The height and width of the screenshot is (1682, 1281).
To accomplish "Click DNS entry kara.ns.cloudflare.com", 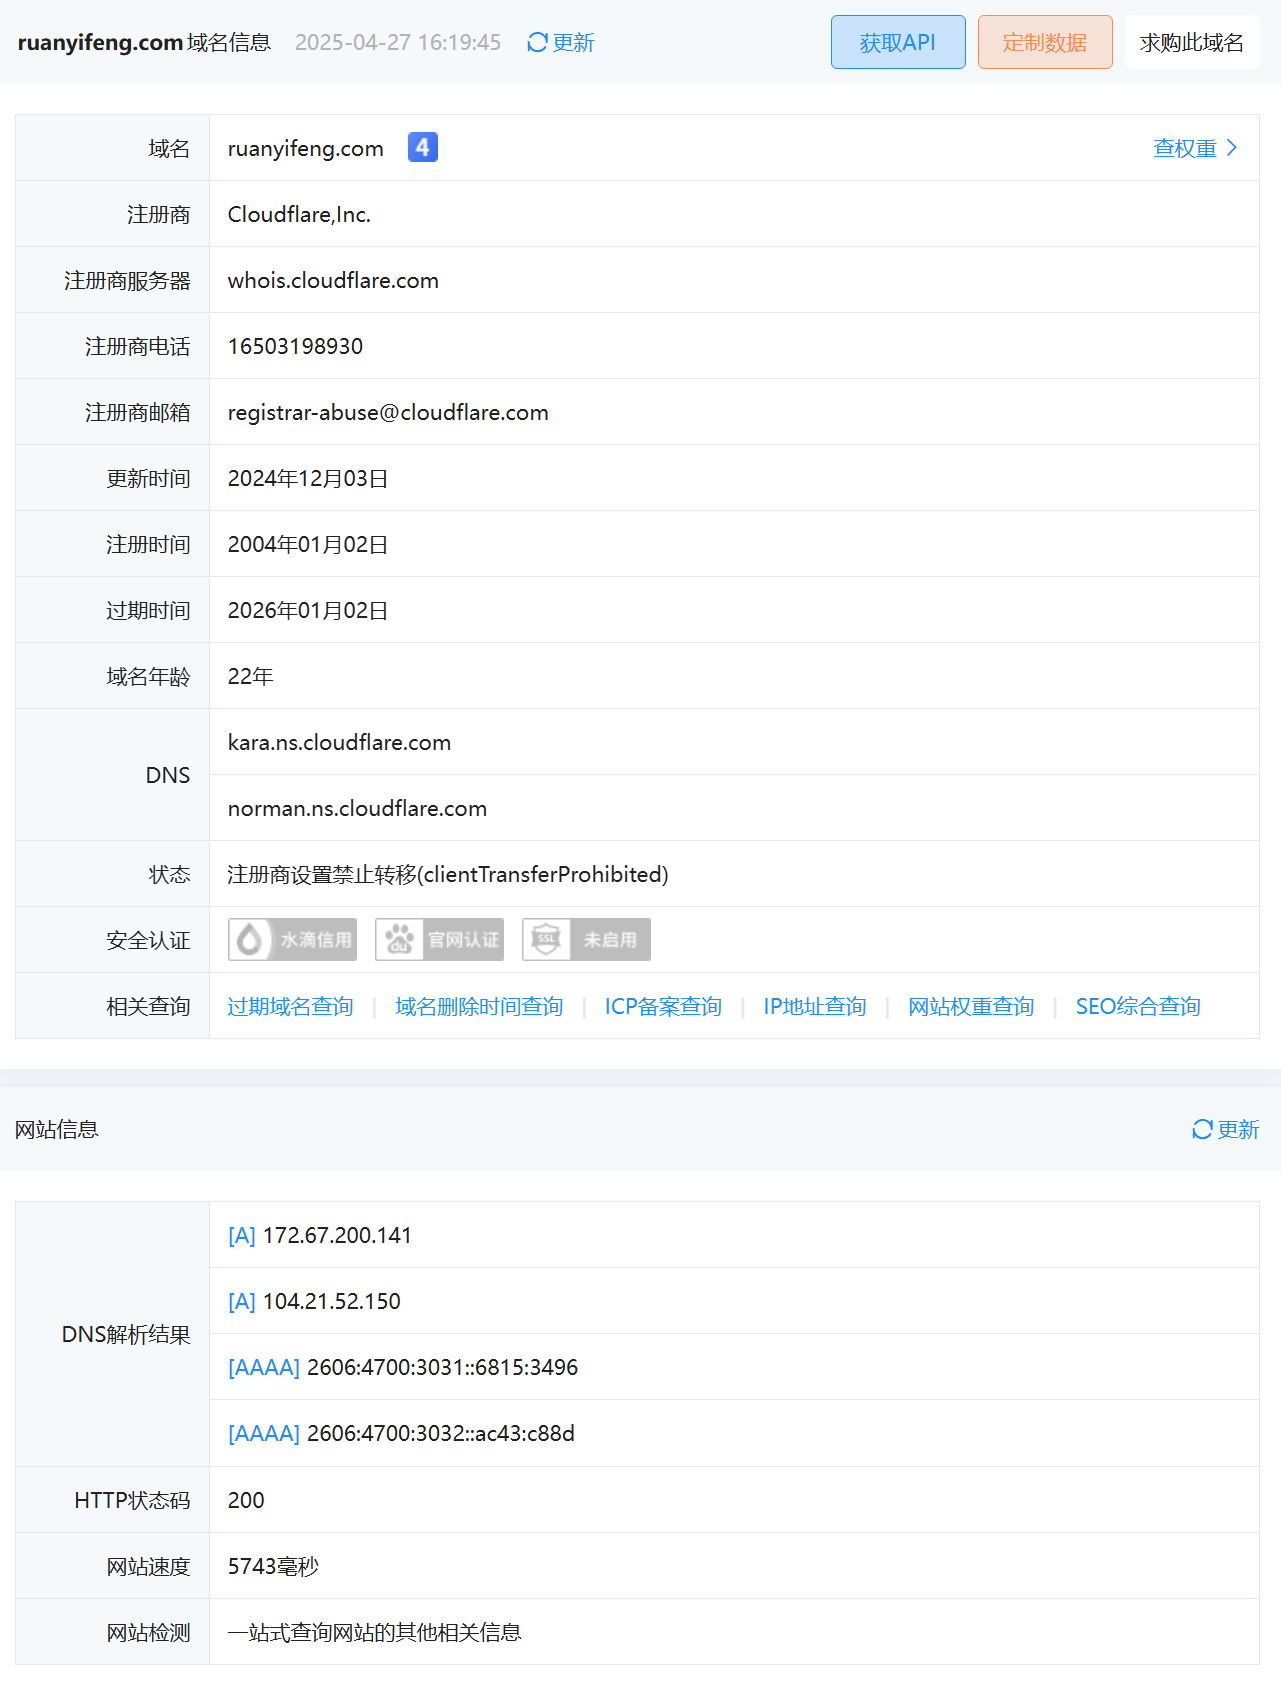I will [339, 742].
